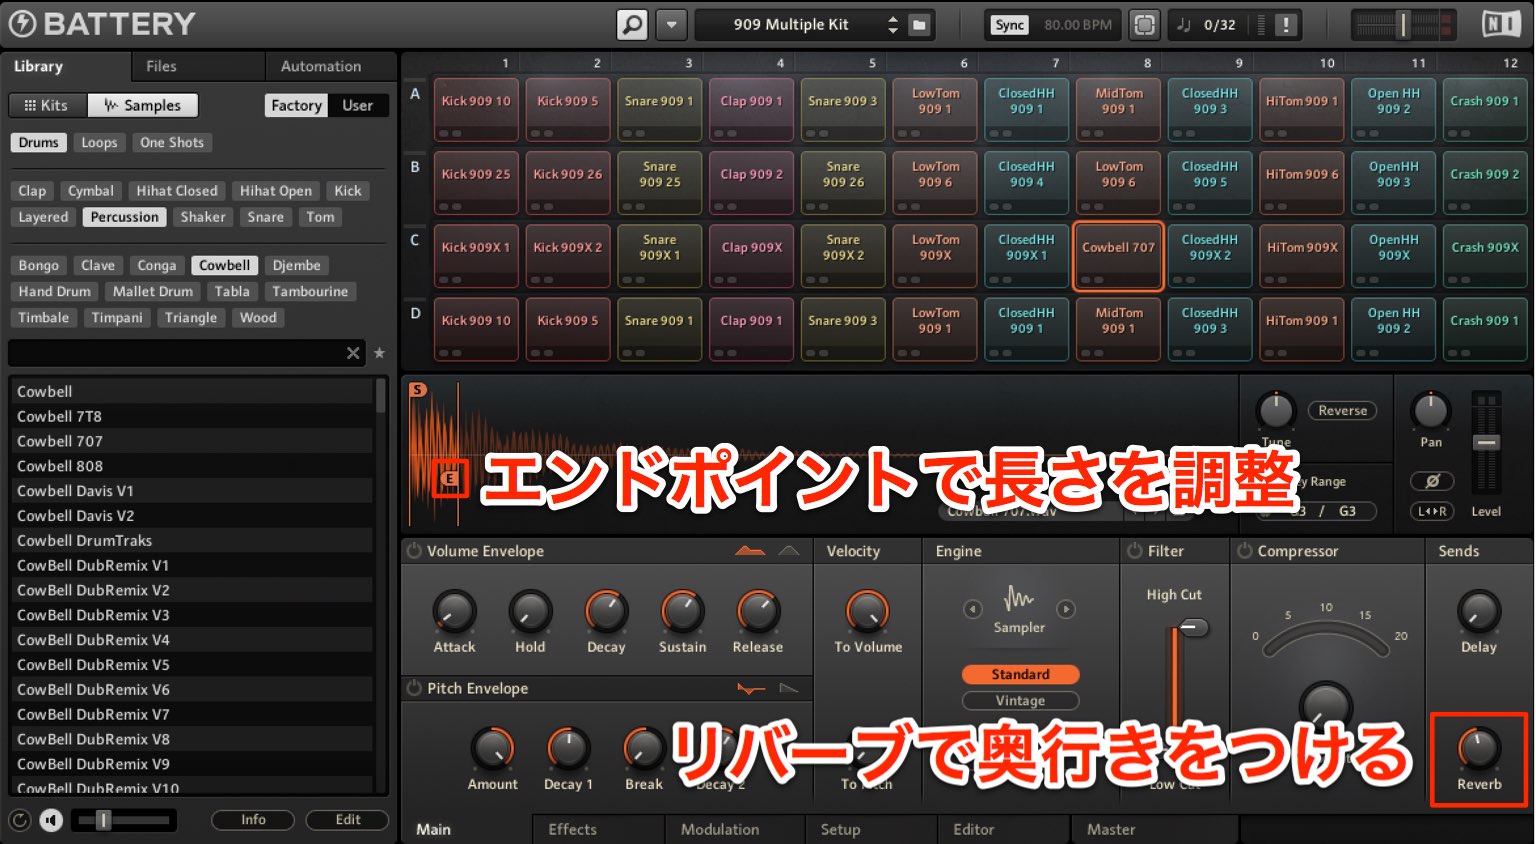Viewport: 1536px width, 844px height.
Task: Open the folder icon next to the kit name
Action: tap(919, 25)
